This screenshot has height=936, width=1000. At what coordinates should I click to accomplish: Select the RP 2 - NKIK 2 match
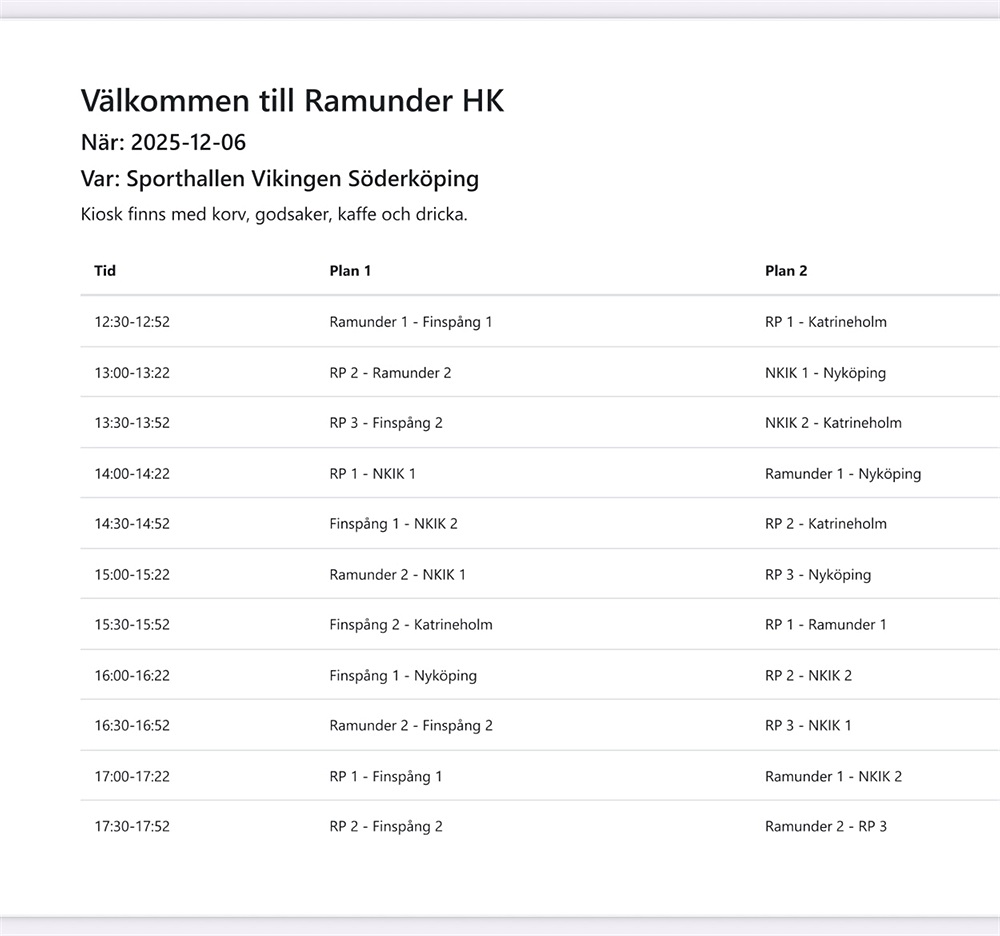click(808, 676)
